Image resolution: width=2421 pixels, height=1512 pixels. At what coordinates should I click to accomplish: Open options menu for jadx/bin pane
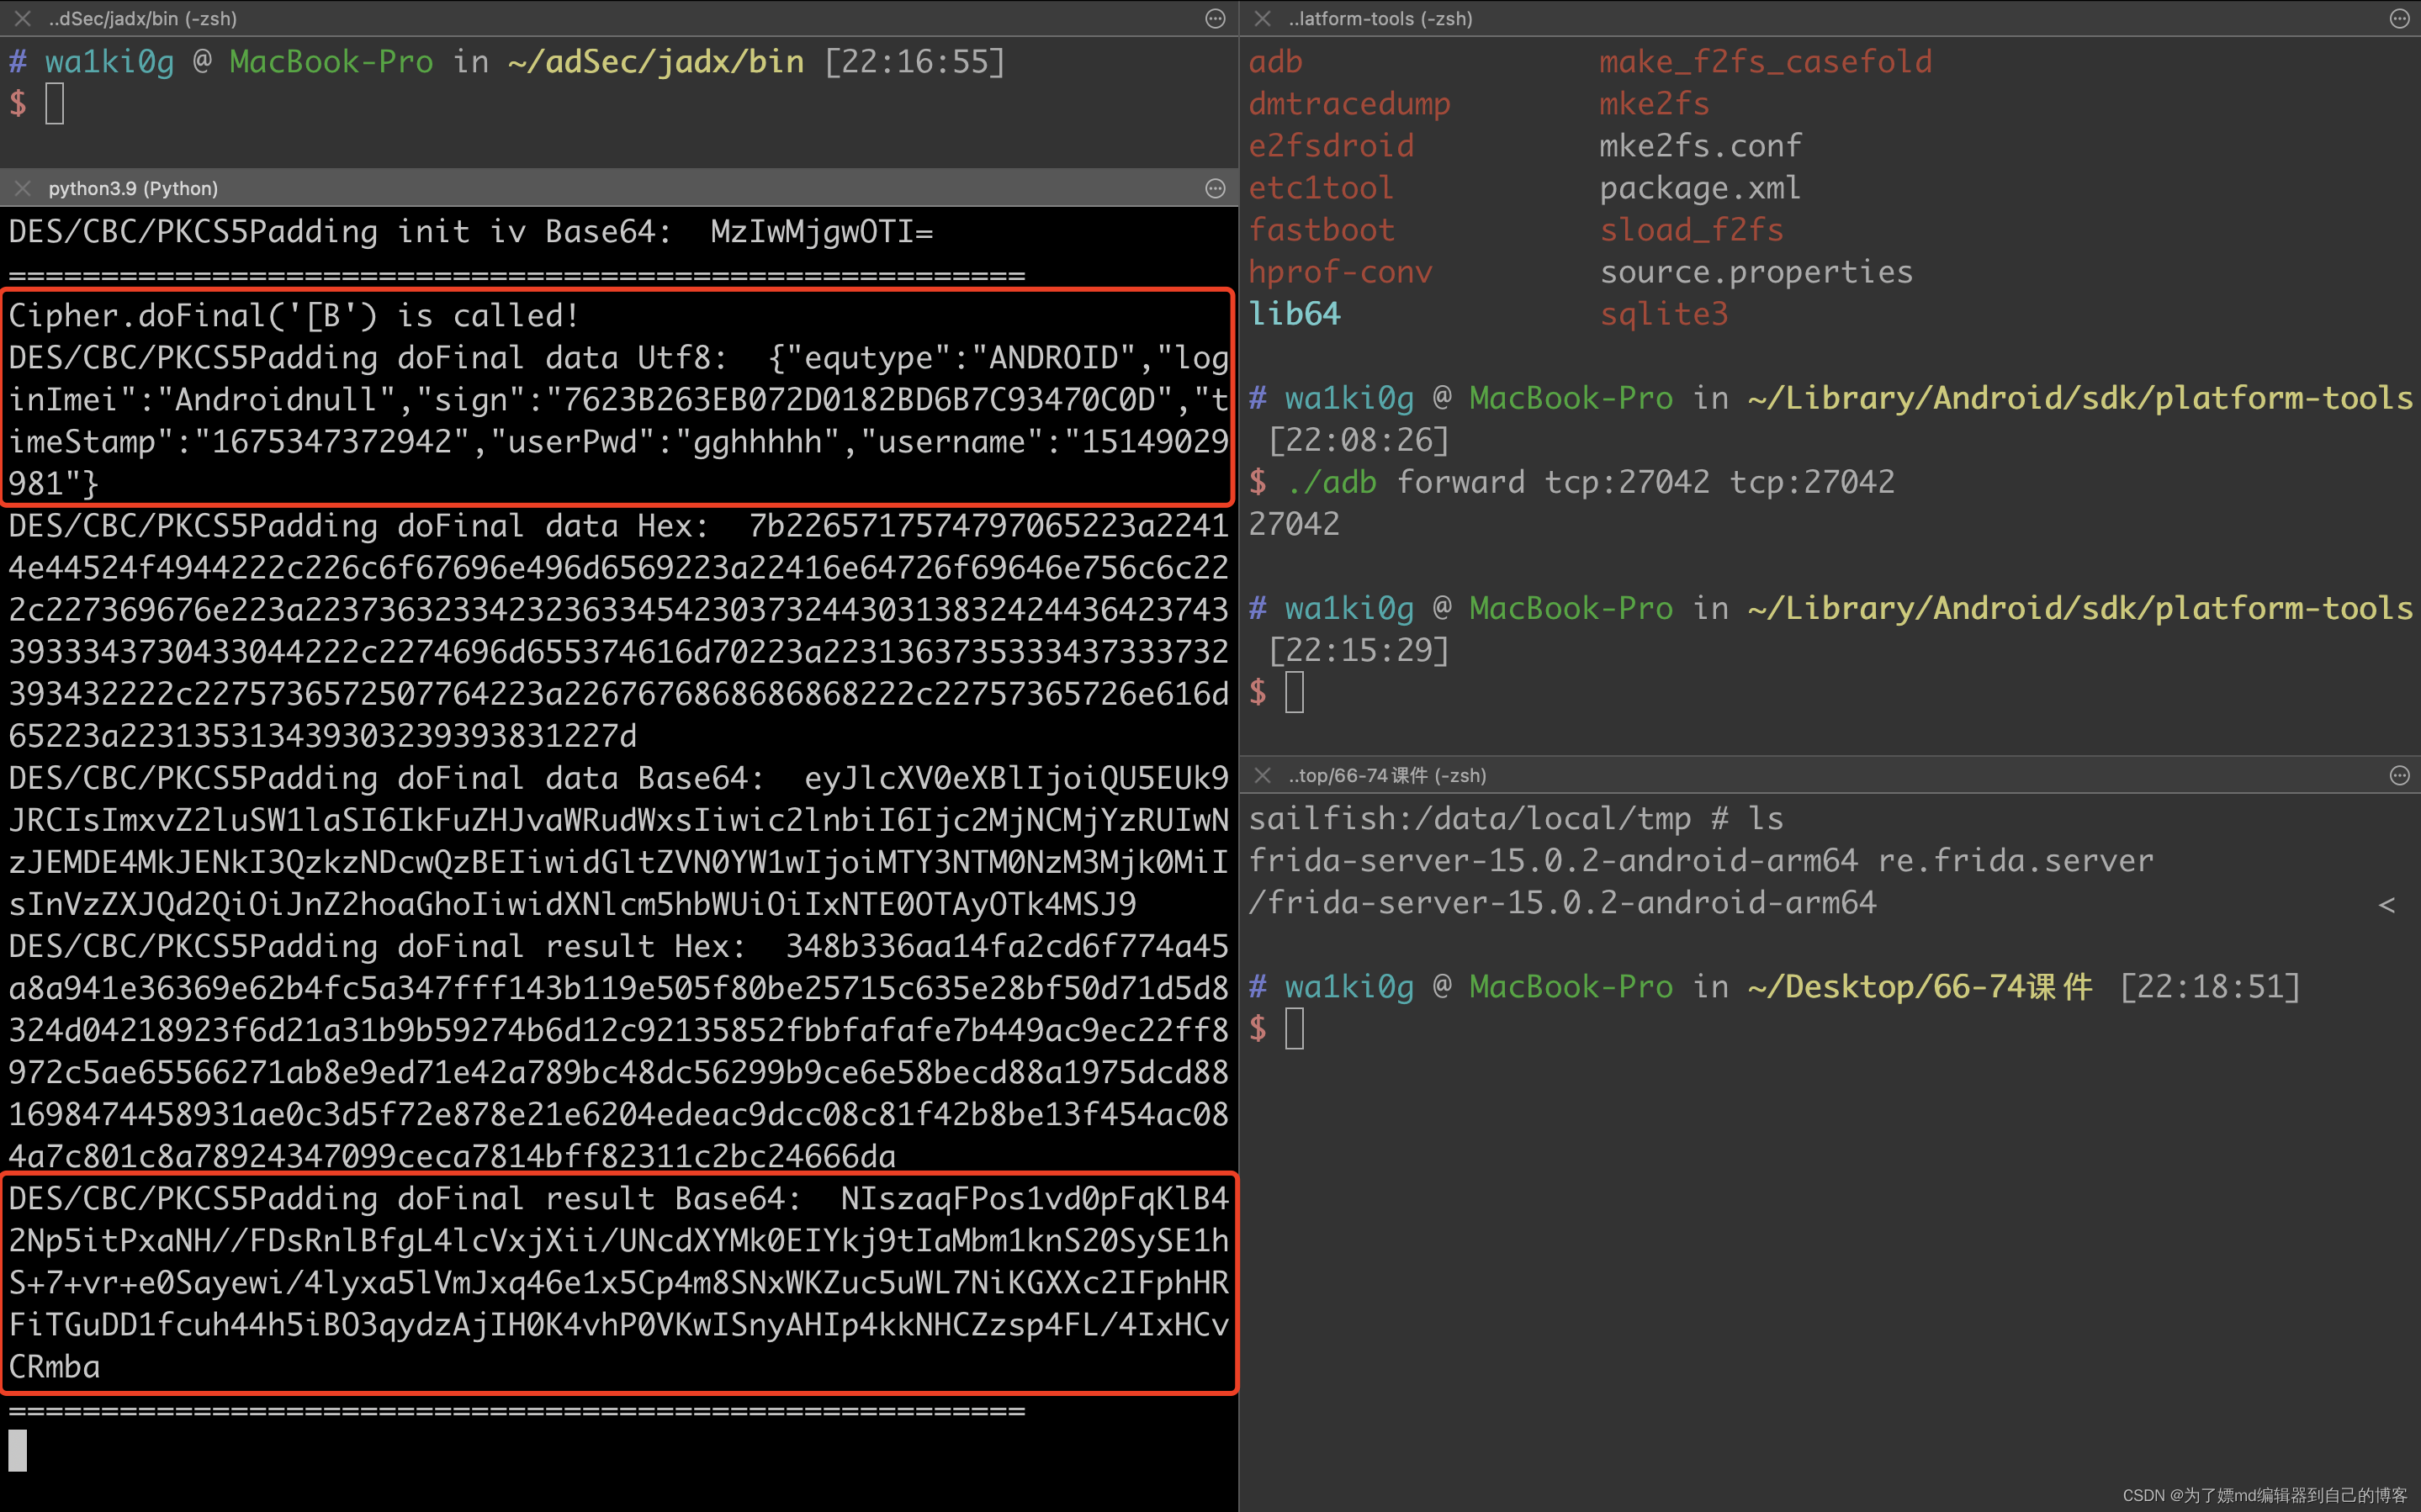[x=1215, y=18]
